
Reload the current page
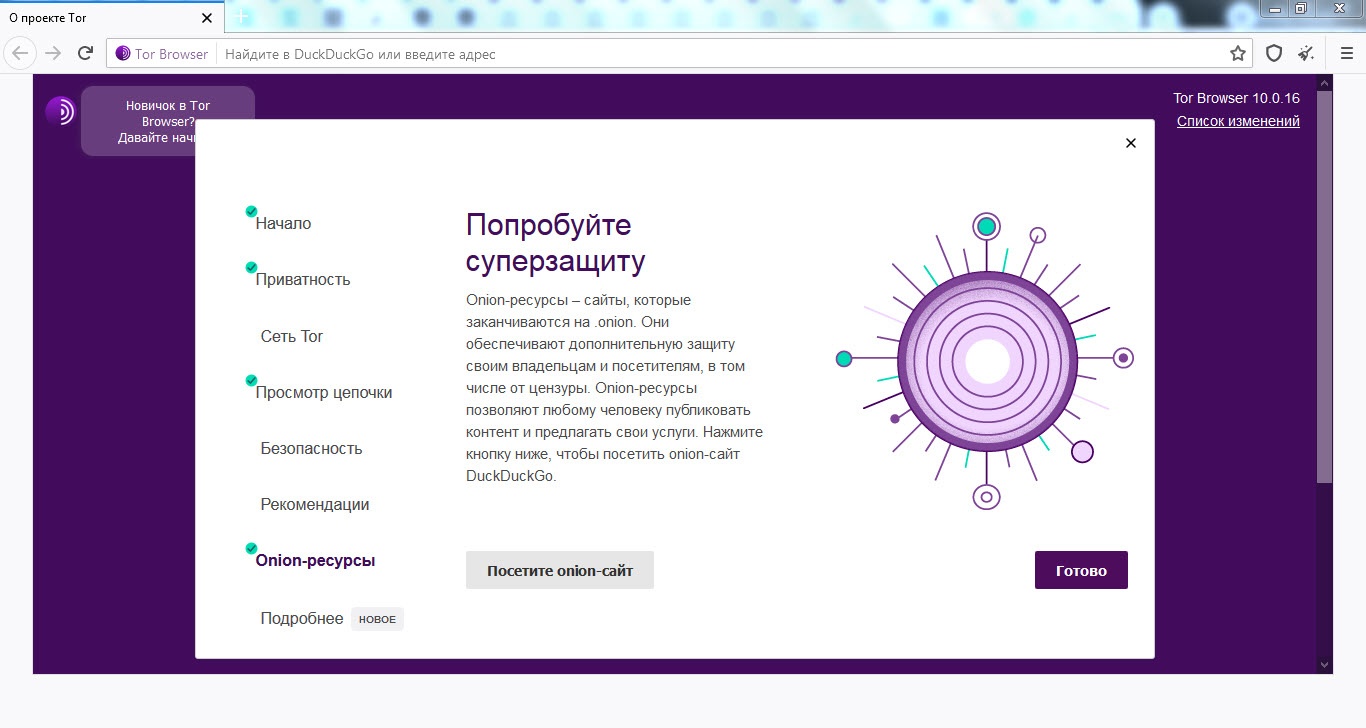(86, 53)
